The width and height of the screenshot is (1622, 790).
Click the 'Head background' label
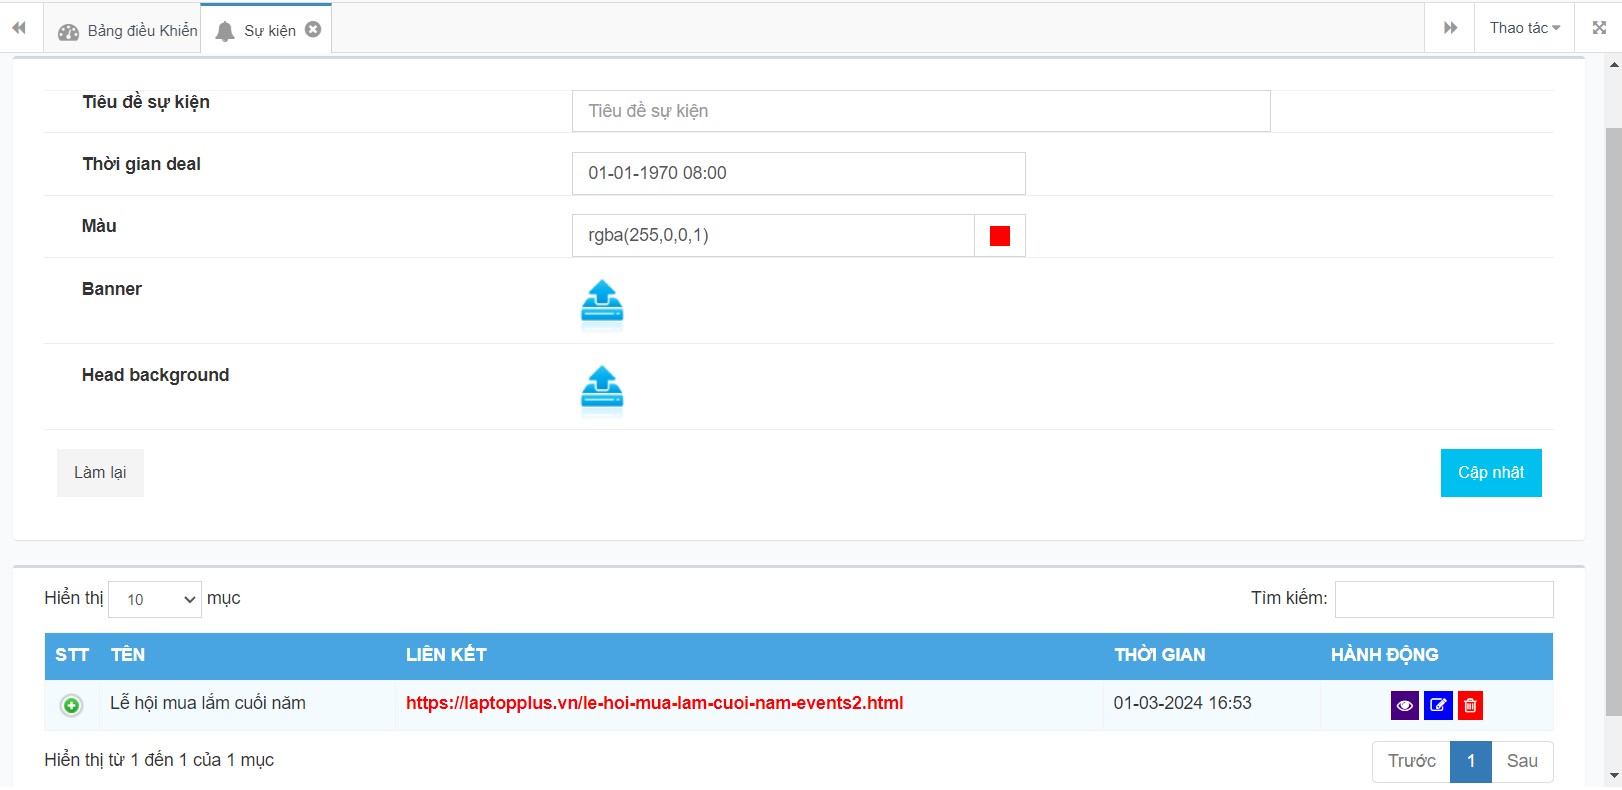[x=155, y=375]
